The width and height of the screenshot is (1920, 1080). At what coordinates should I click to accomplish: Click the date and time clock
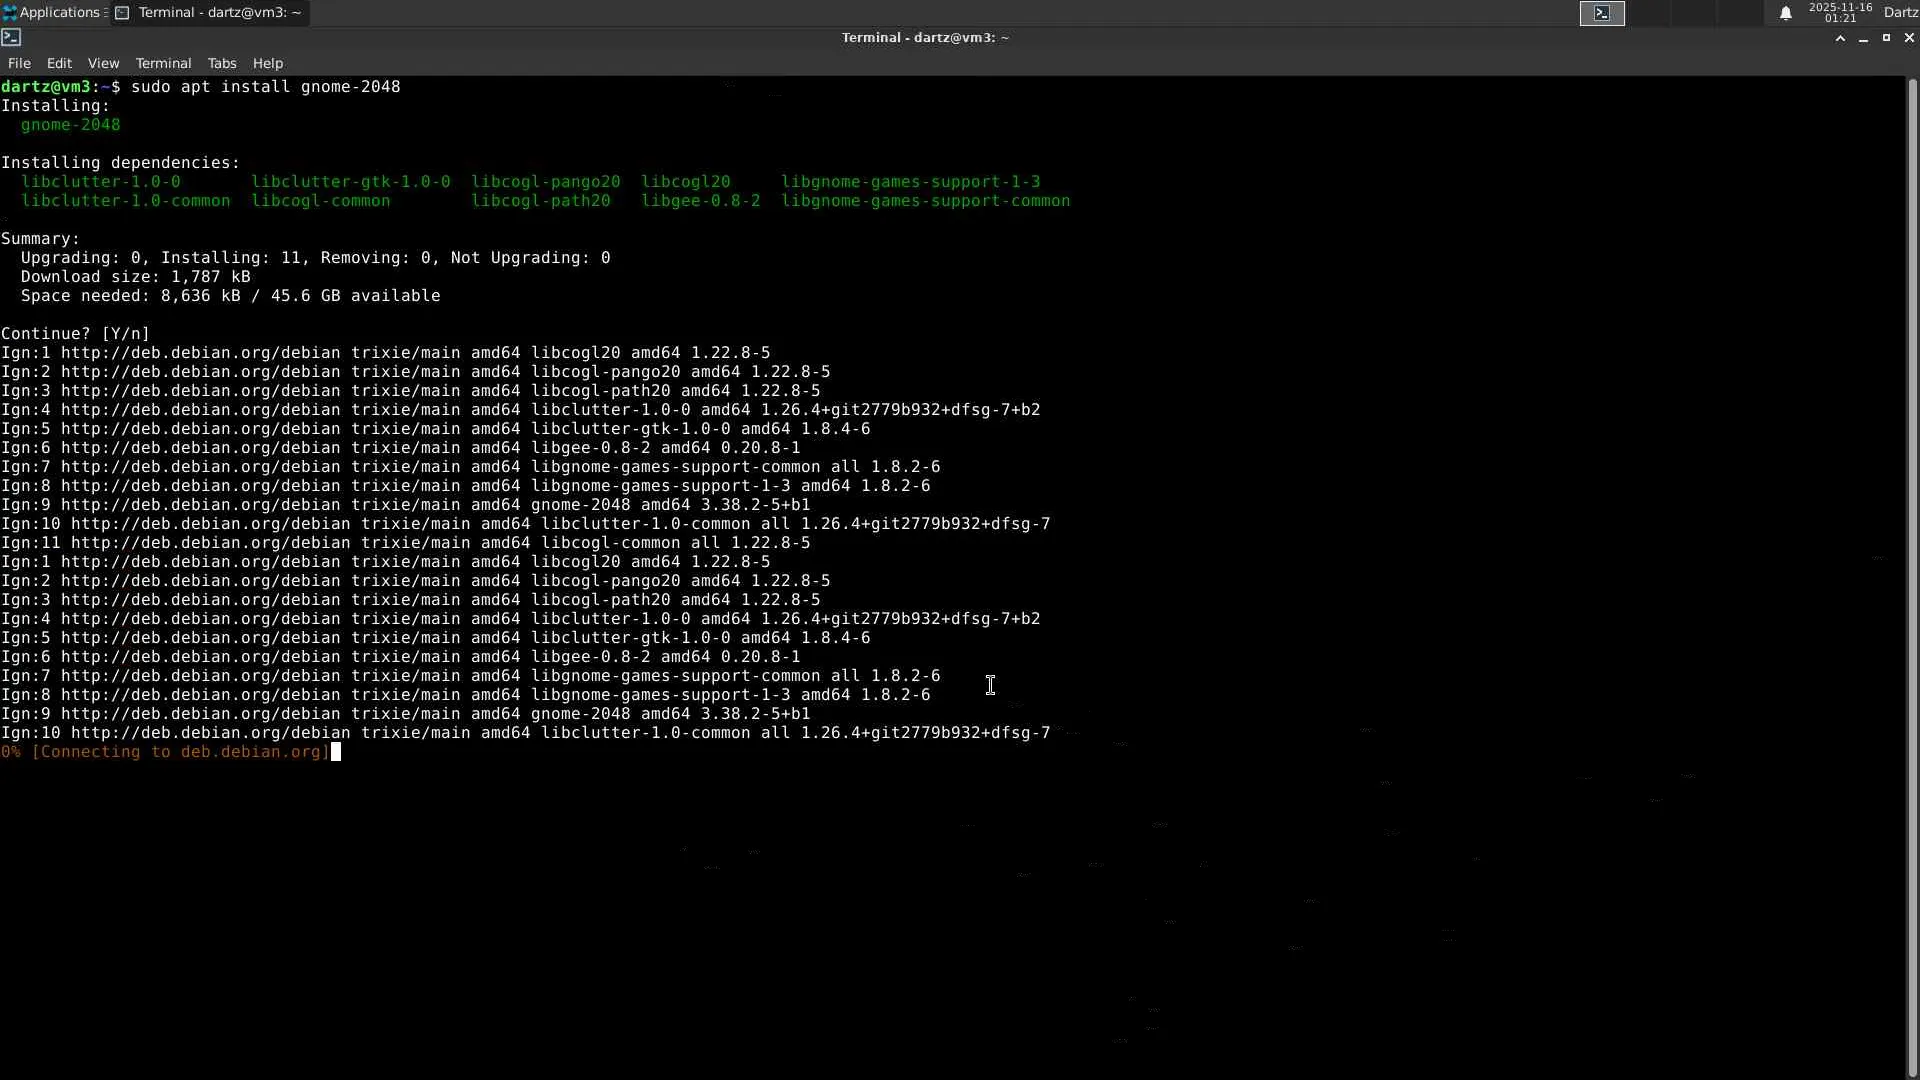pyautogui.click(x=1839, y=12)
